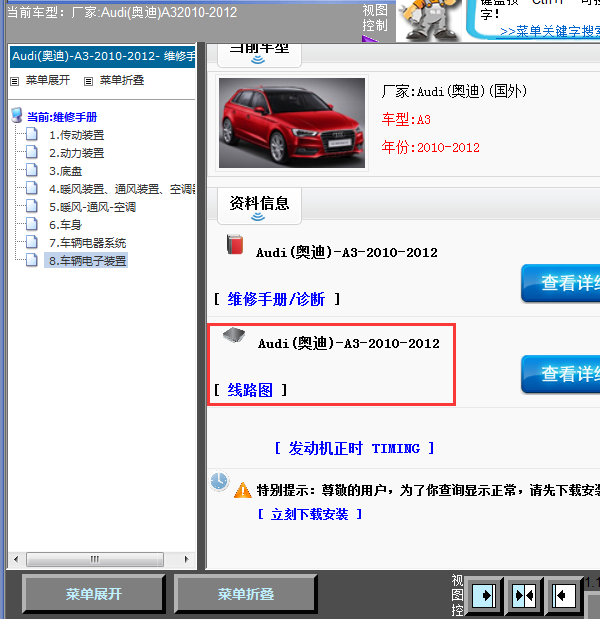This screenshot has height=619, width=600.
Task: Click the document icon beside 7.车辆电器系统
Action: click(x=32, y=242)
